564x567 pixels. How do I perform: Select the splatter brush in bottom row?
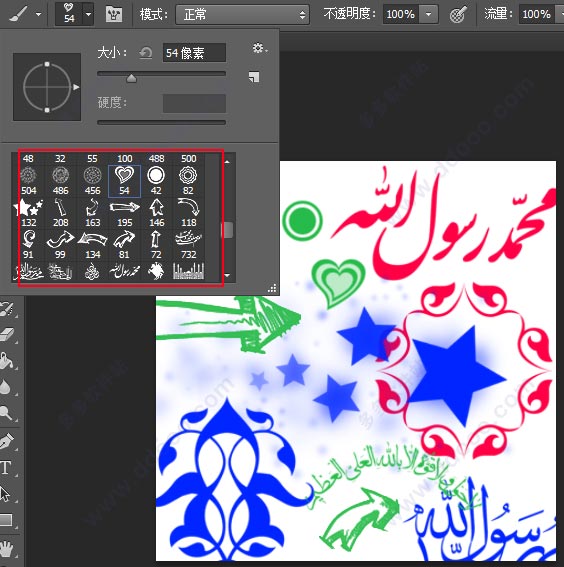tap(156, 271)
